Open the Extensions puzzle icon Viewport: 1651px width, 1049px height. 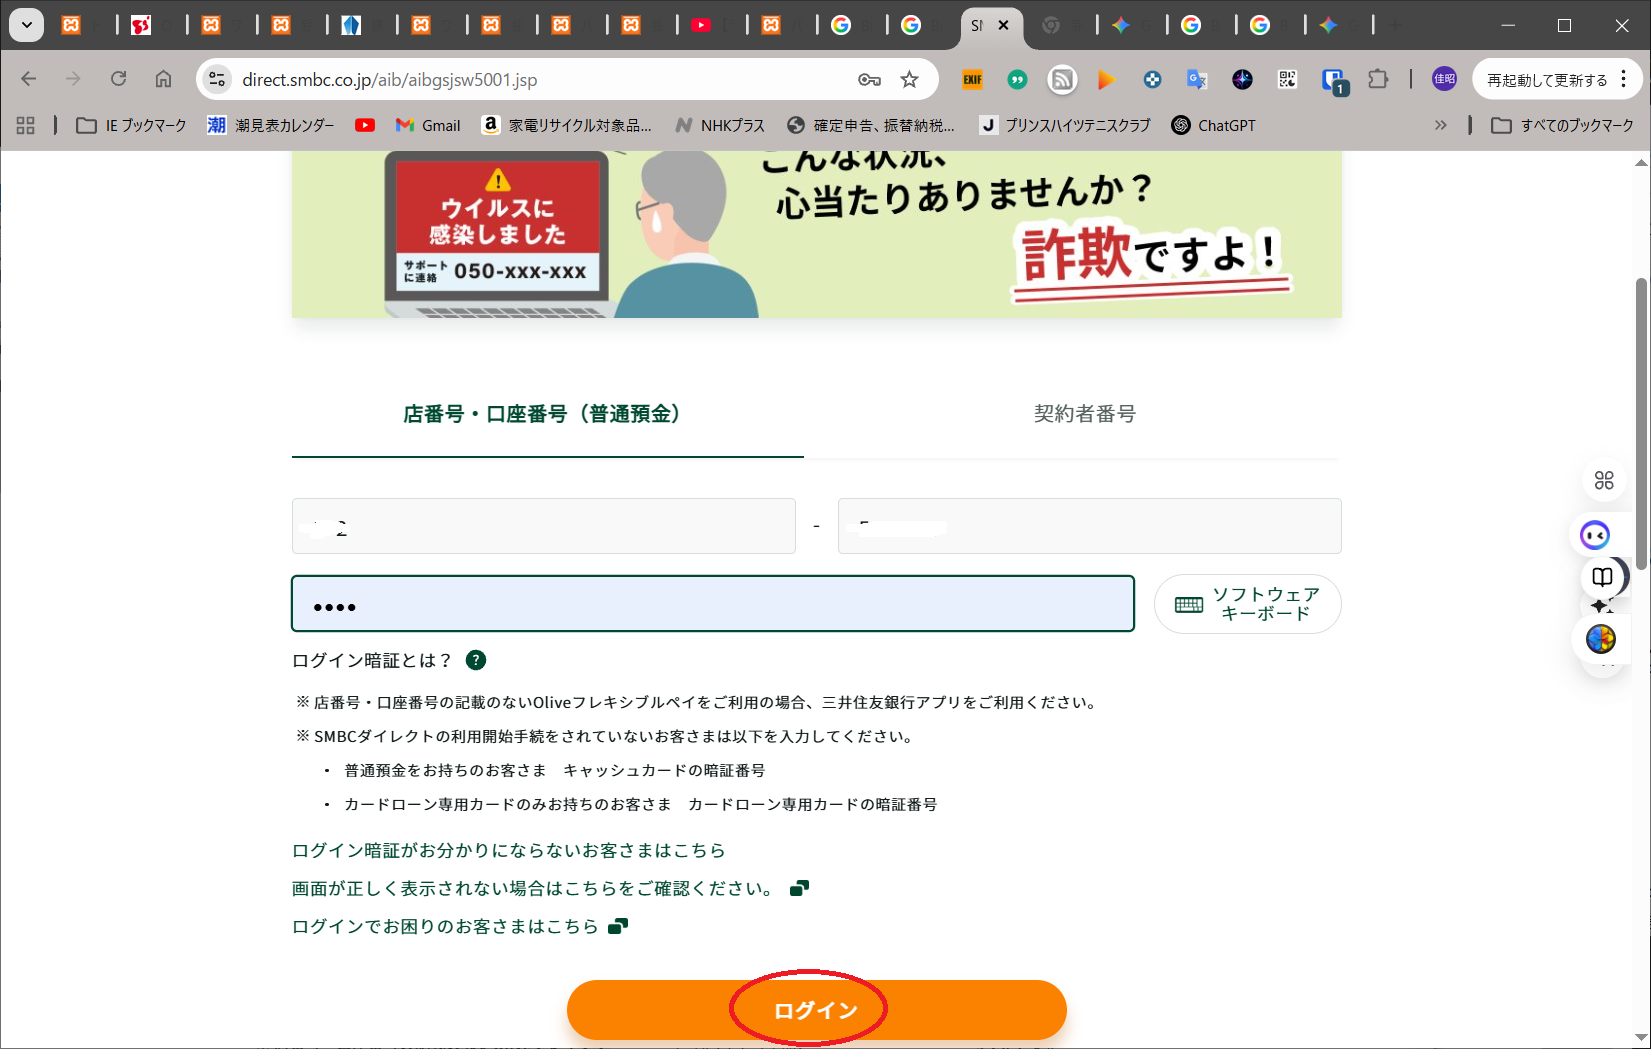1378,80
